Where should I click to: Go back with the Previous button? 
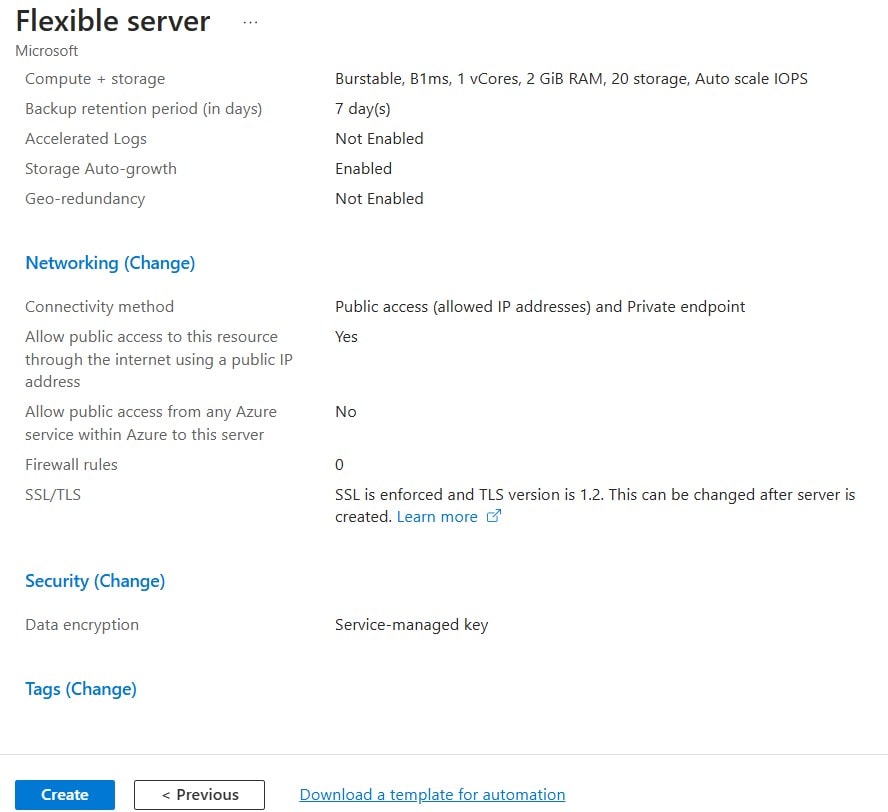click(x=199, y=794)
